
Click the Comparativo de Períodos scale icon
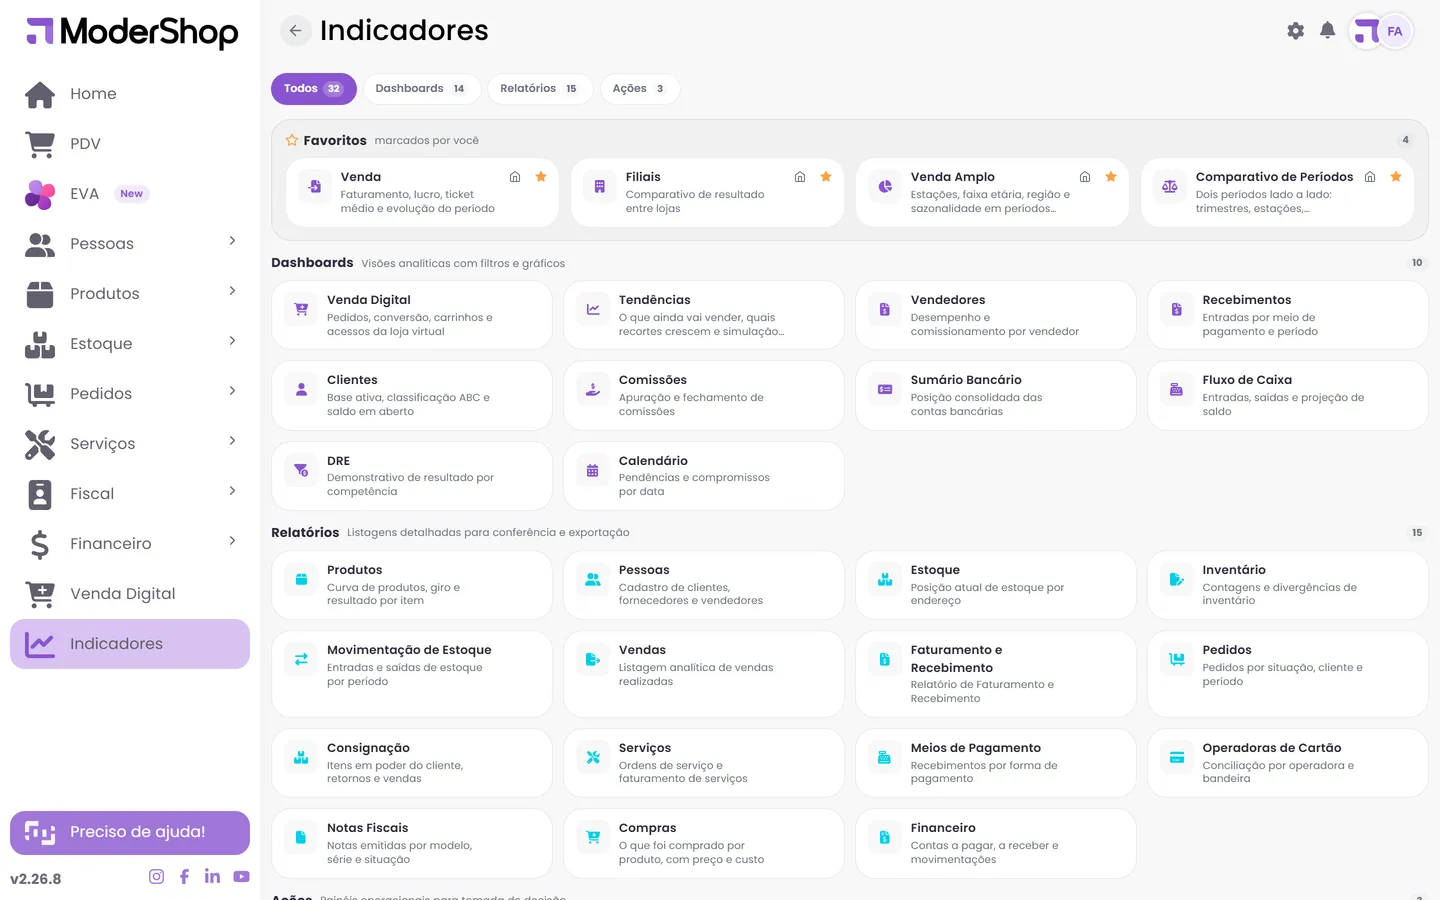1170,187
